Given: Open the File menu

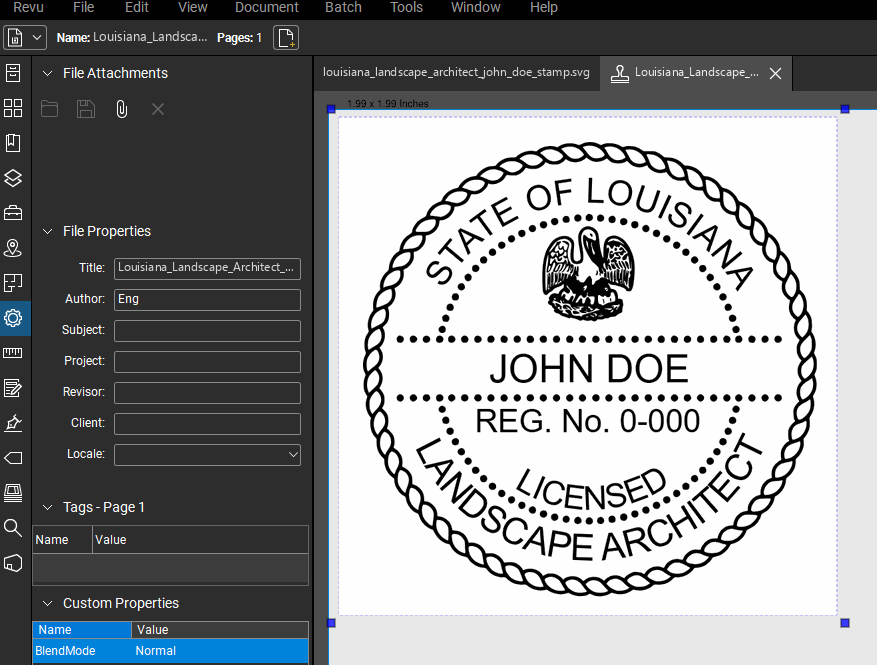Looking at the screenshot, I should tap(83, 7).
